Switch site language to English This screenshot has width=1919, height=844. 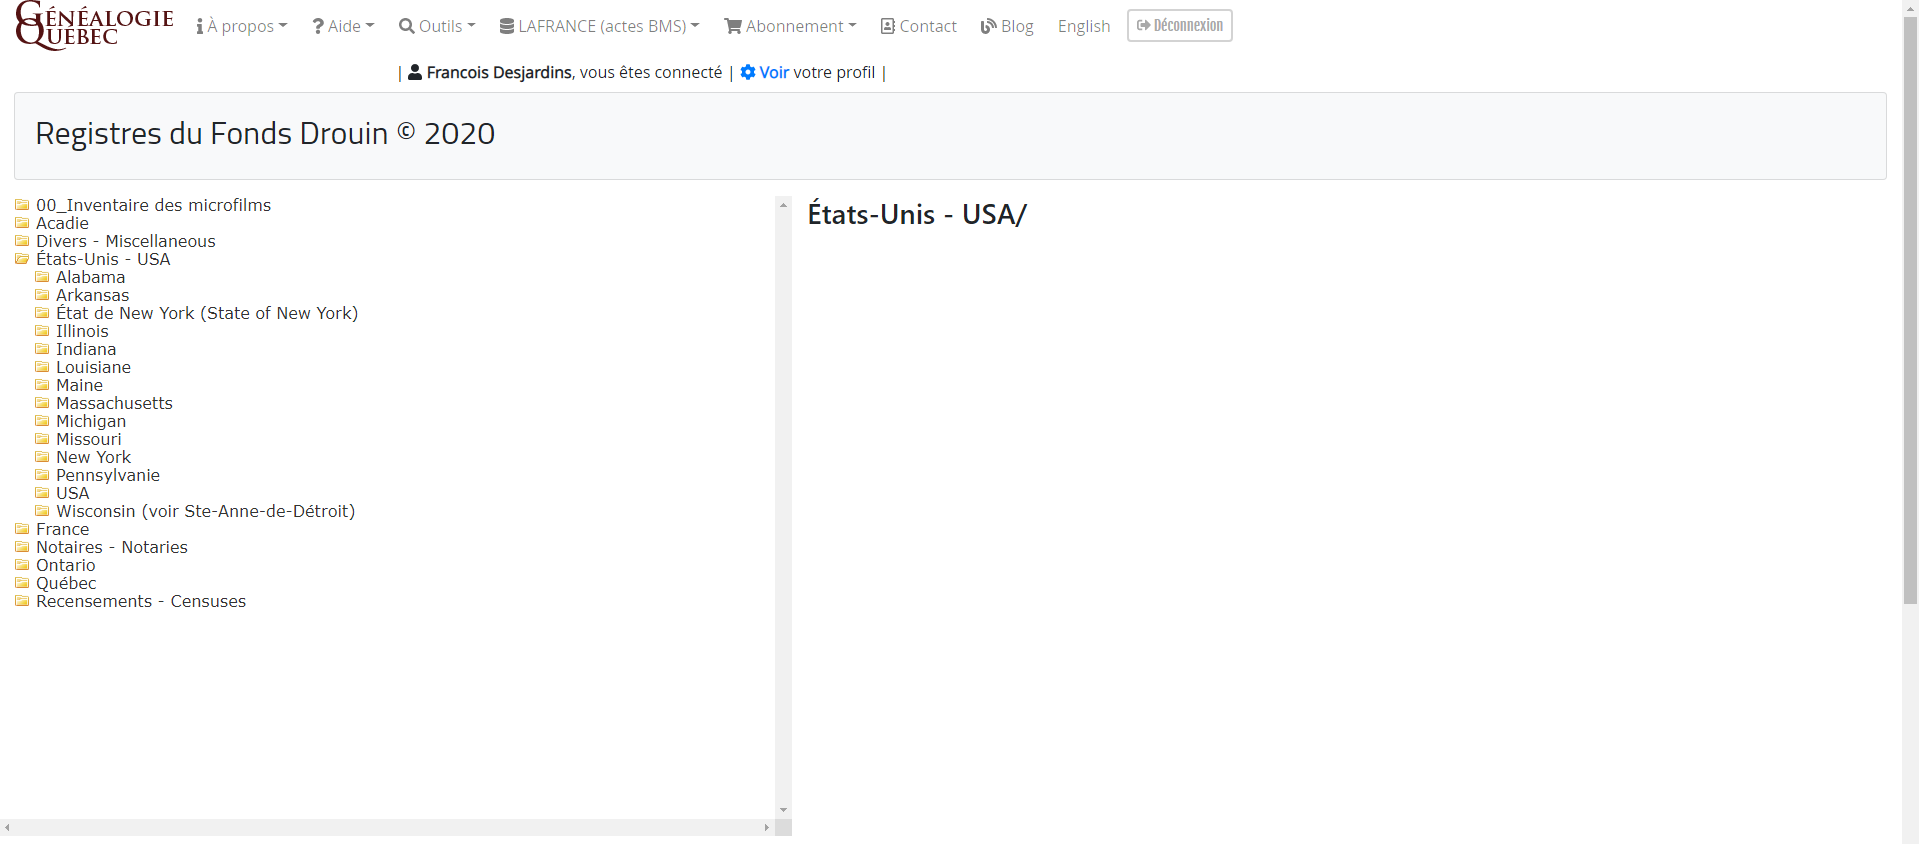pyautogui.click(x=1084, y=26)
